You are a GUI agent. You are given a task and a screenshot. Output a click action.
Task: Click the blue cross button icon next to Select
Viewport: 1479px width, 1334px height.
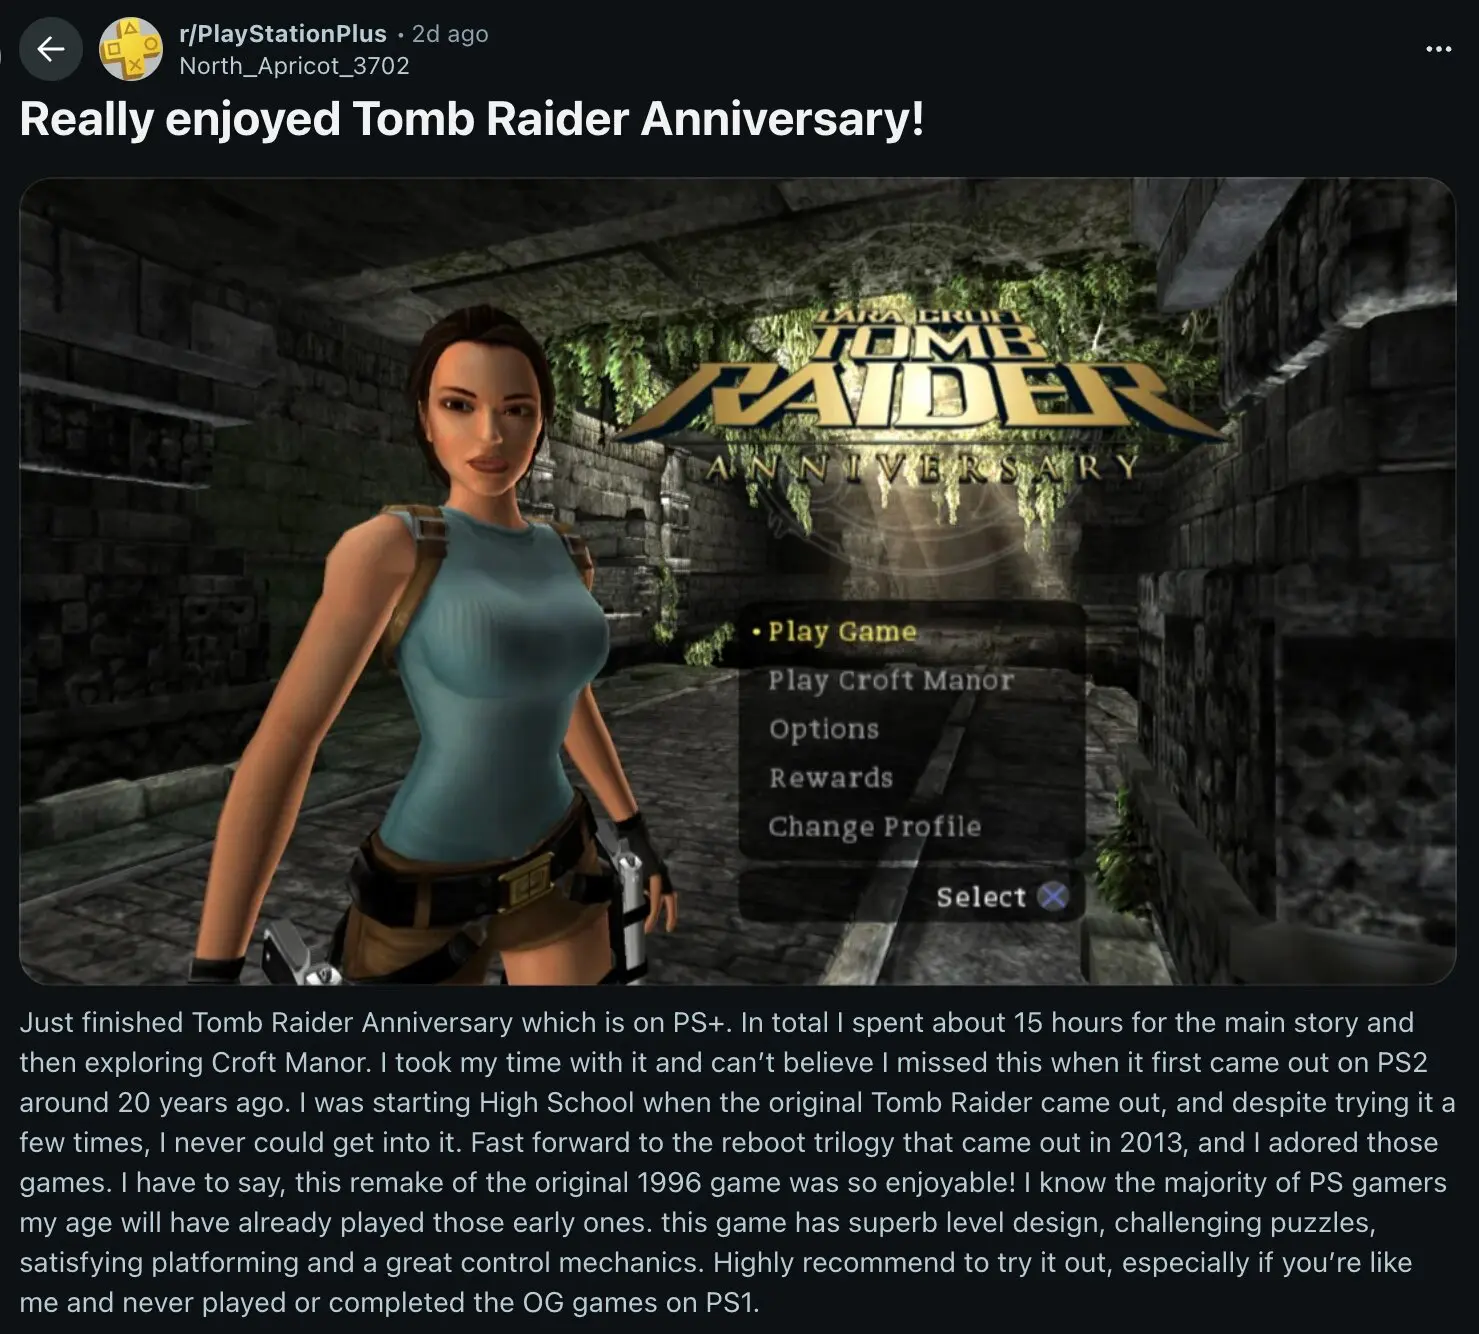tap(1053, 896)
